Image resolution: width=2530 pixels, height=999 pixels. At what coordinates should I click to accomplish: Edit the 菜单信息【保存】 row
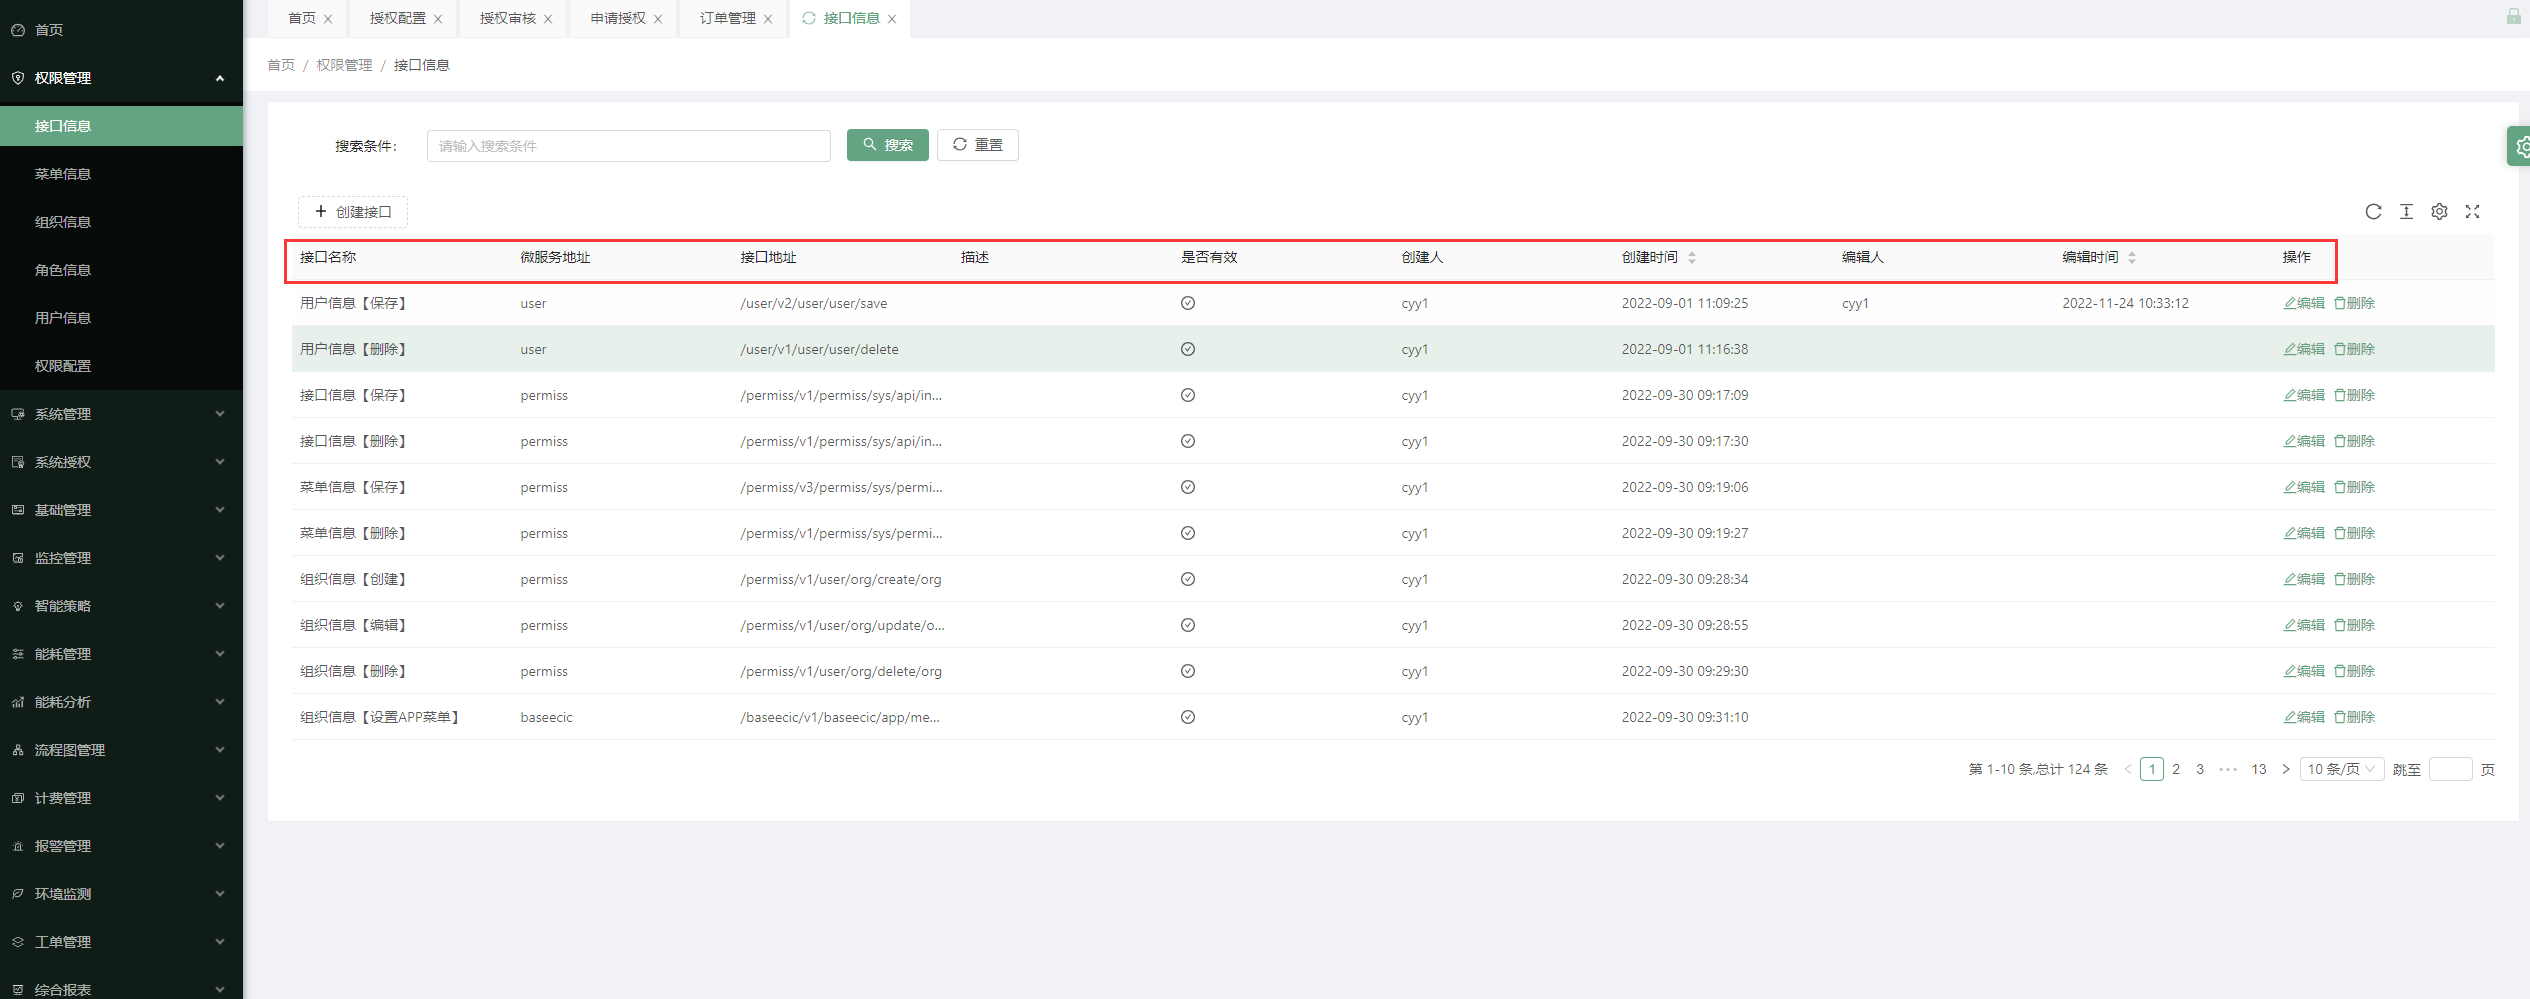[x=2304, y=488]
